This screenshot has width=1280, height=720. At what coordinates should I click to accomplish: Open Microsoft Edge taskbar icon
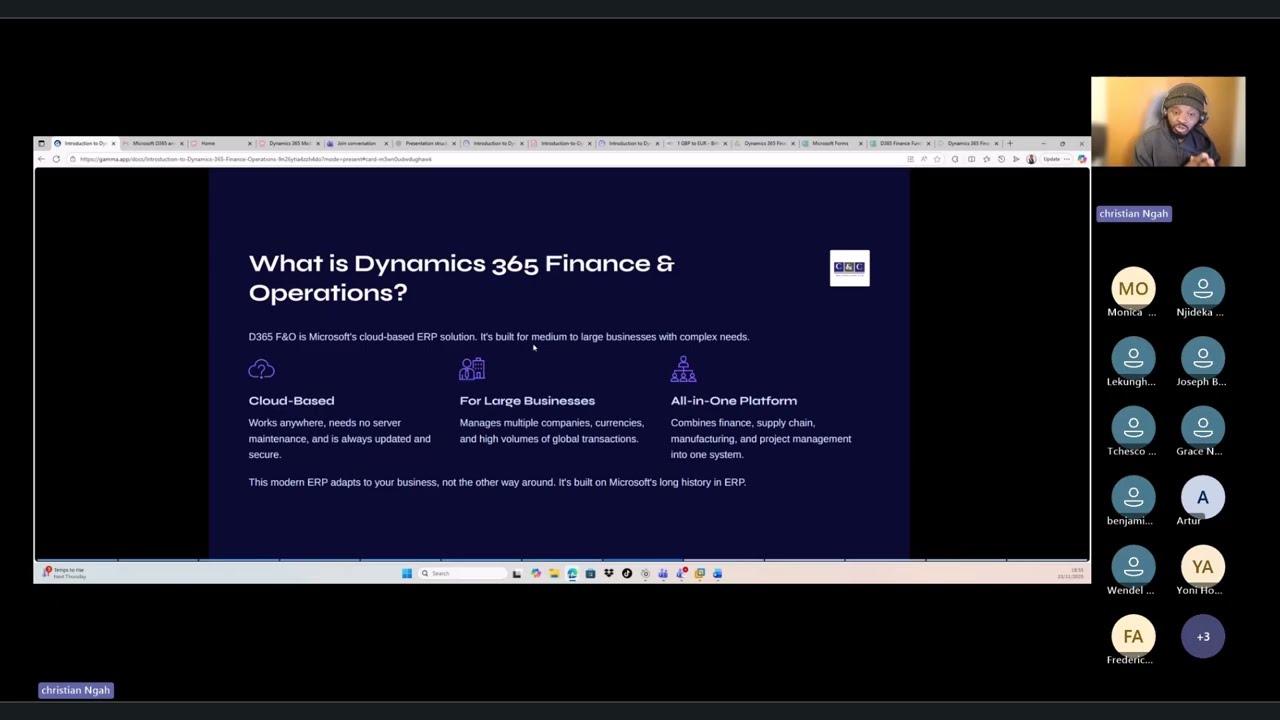[572, 573]
